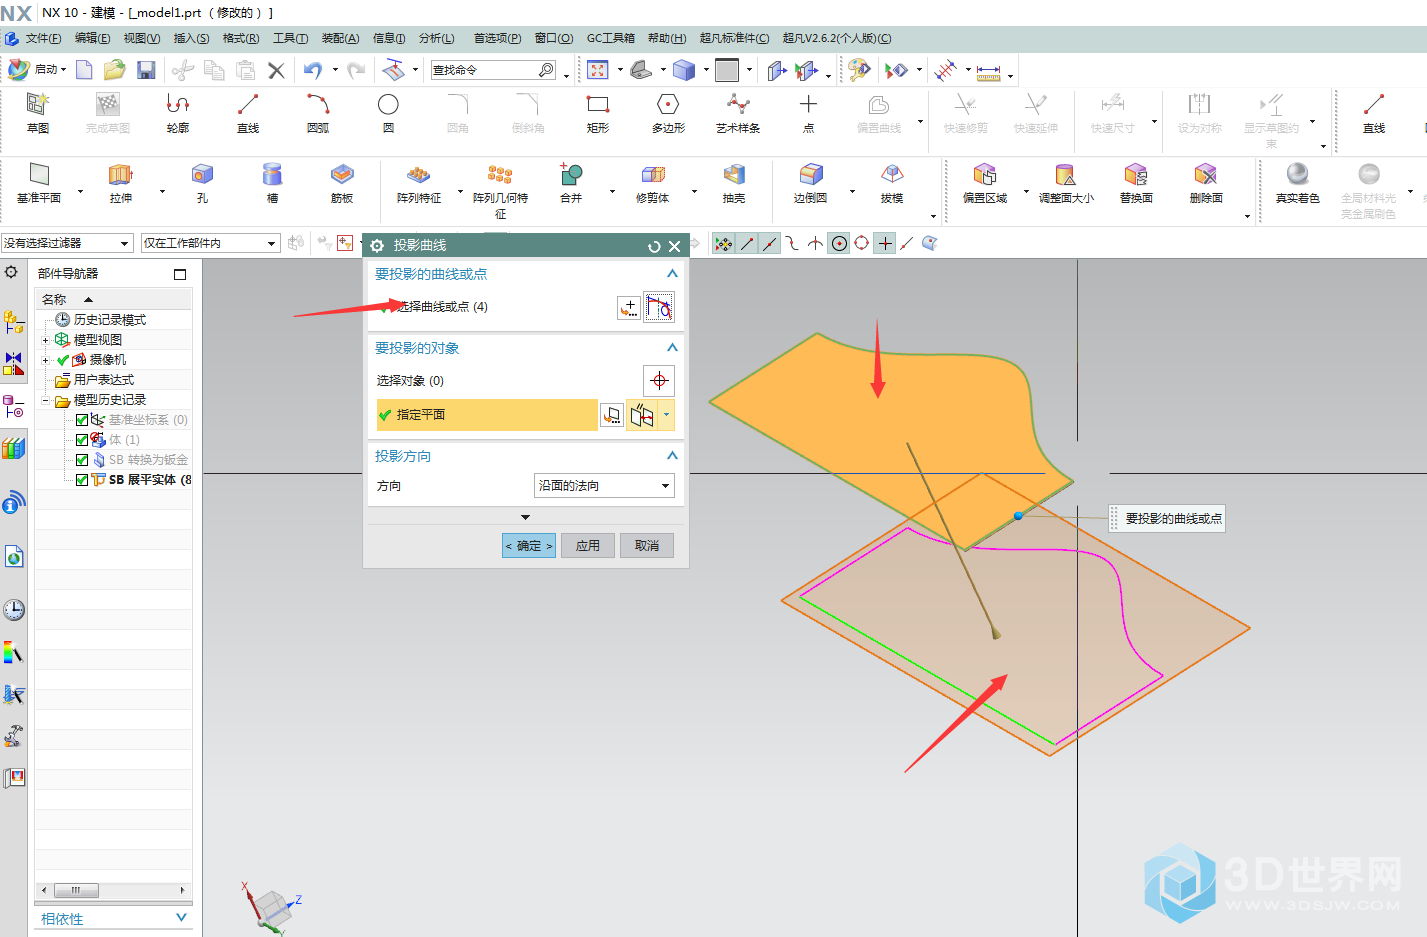Activate the 拉伸 extrude tool
The height and width of the screenshot is (937, 1427).
[x=121, y=183]
